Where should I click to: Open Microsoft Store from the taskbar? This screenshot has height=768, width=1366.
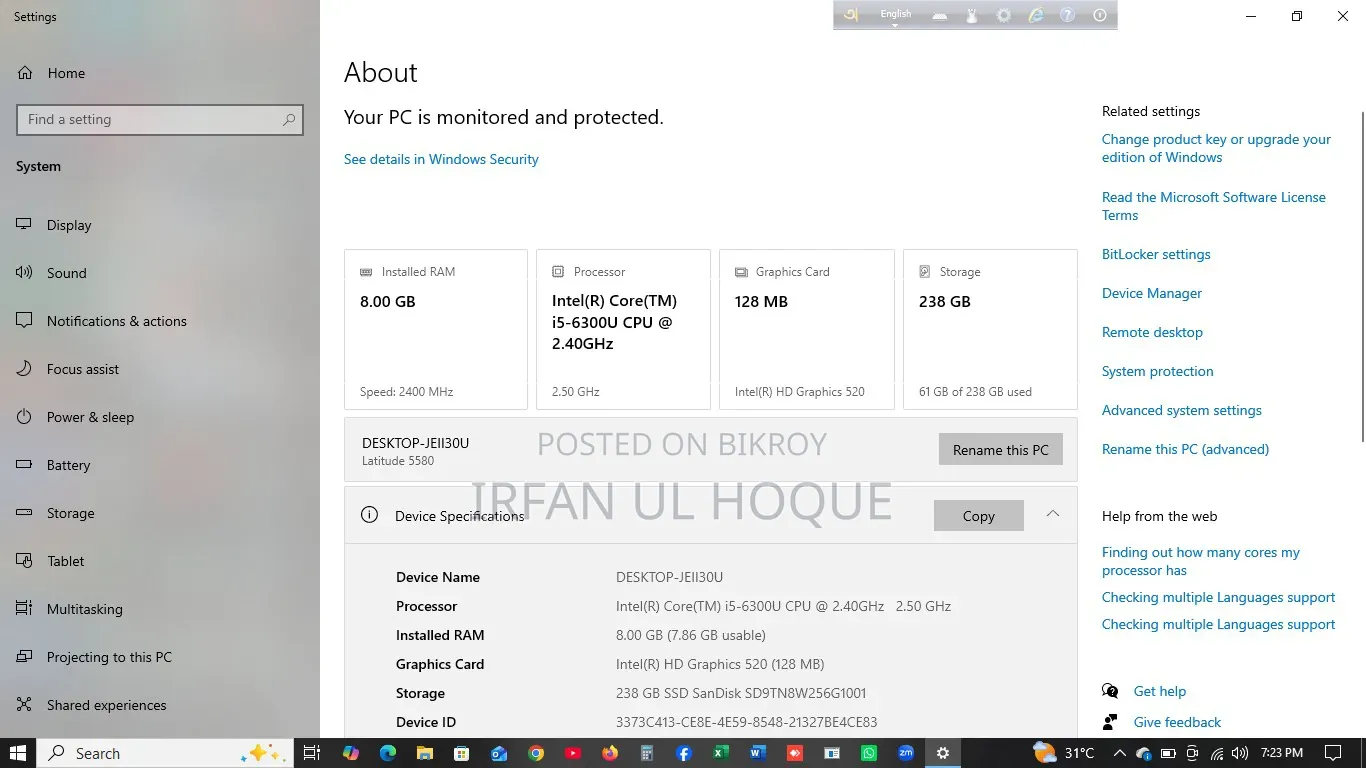coord(462,753)
